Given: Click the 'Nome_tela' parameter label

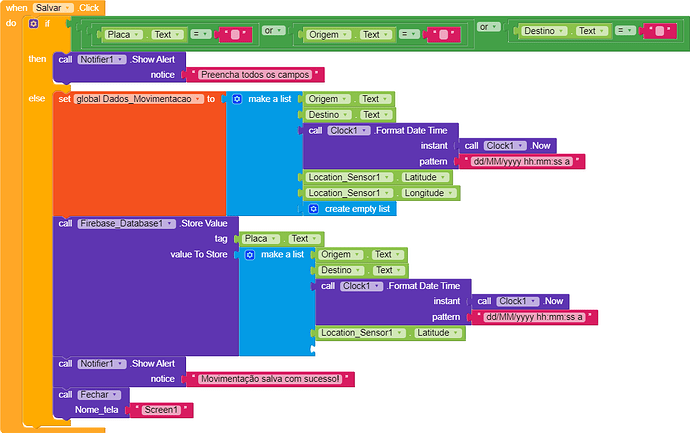Looking at the screenshot, I should (96, 410).
